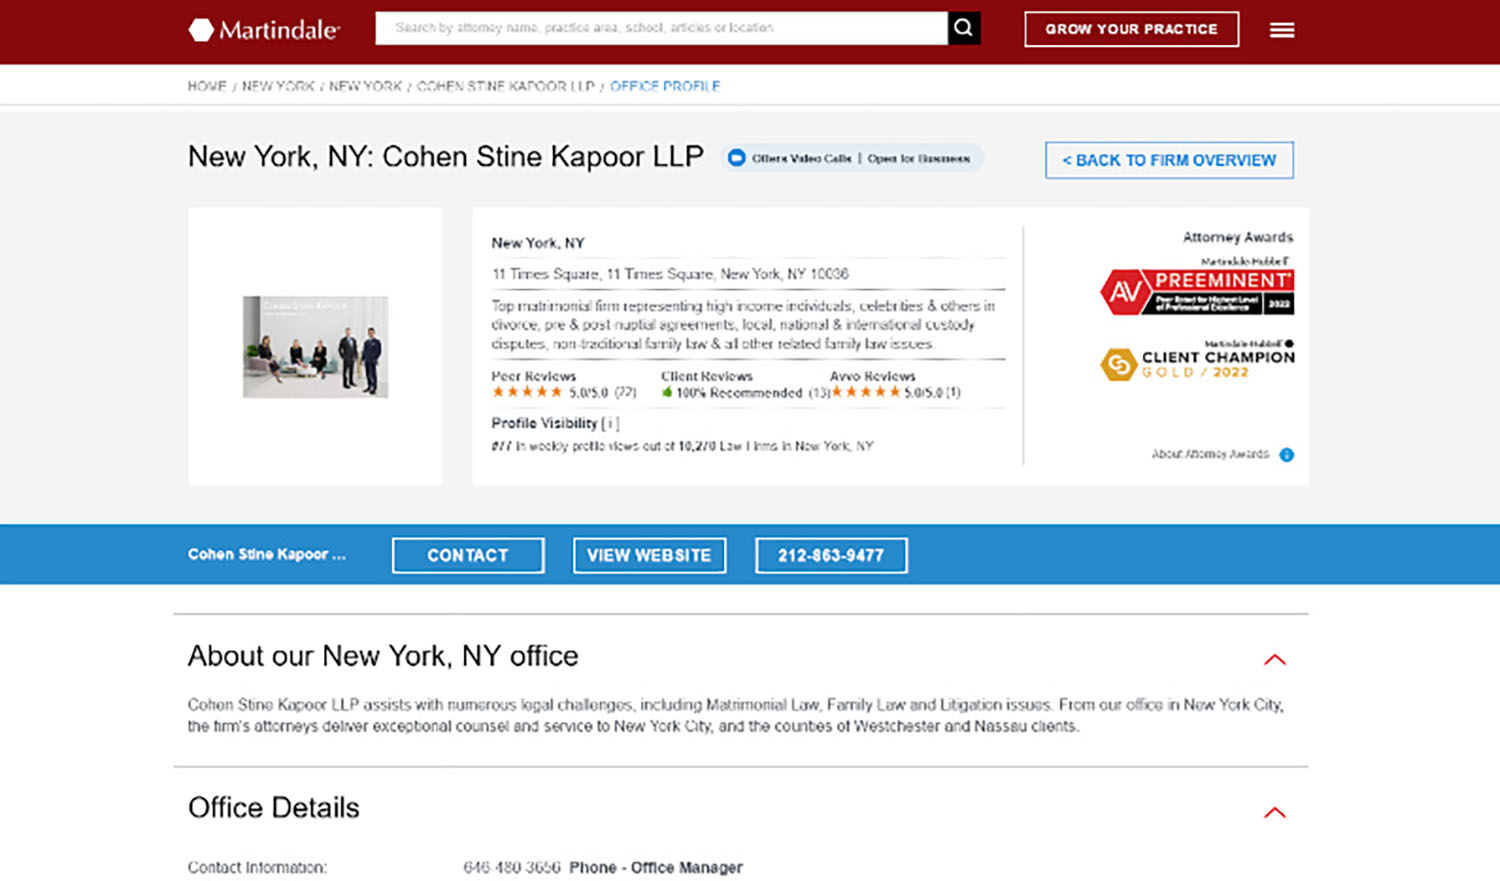
Task: Open View Website
Action: [649, 556]
